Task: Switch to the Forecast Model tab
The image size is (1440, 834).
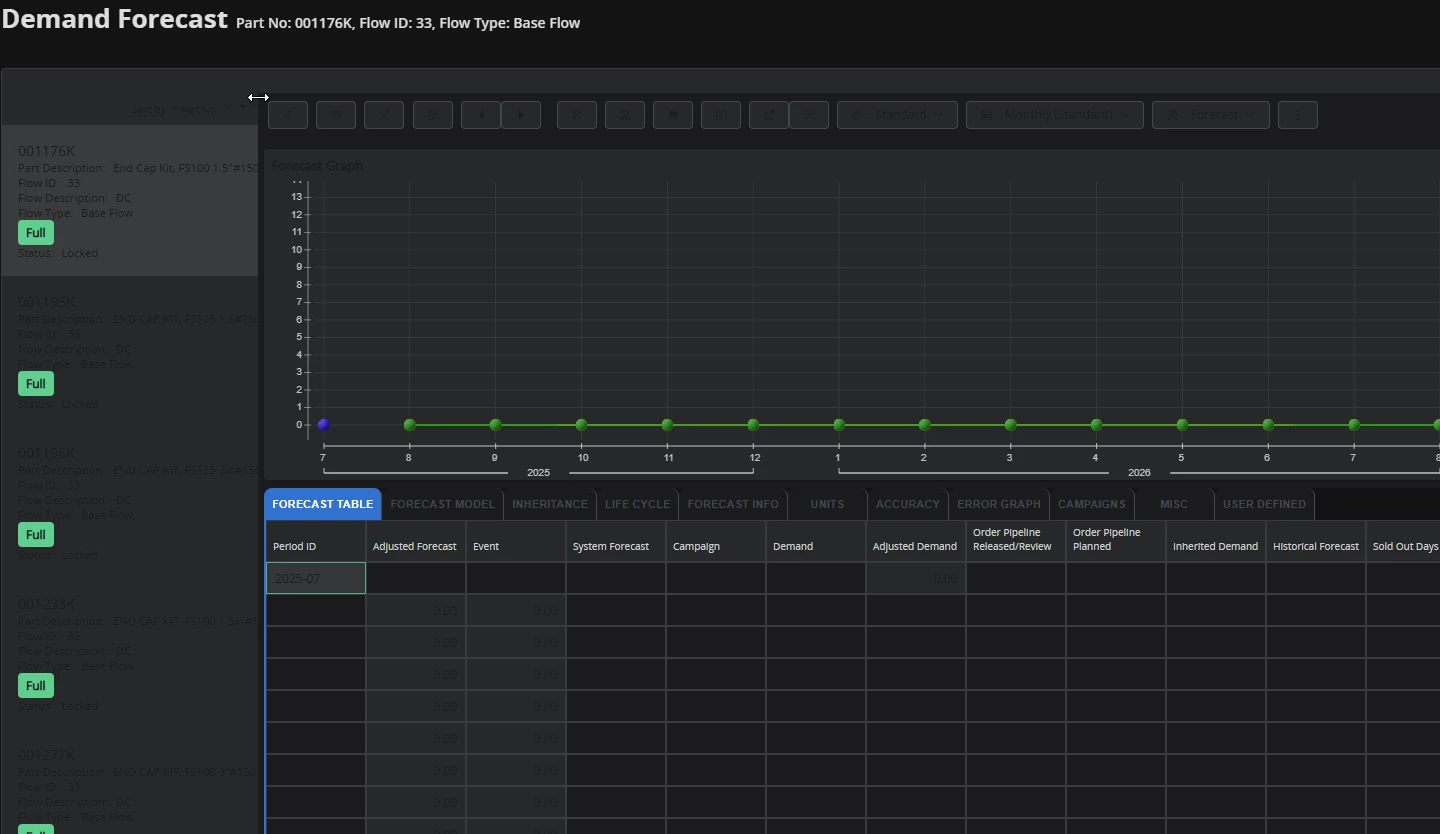Action: coord(442,504)
